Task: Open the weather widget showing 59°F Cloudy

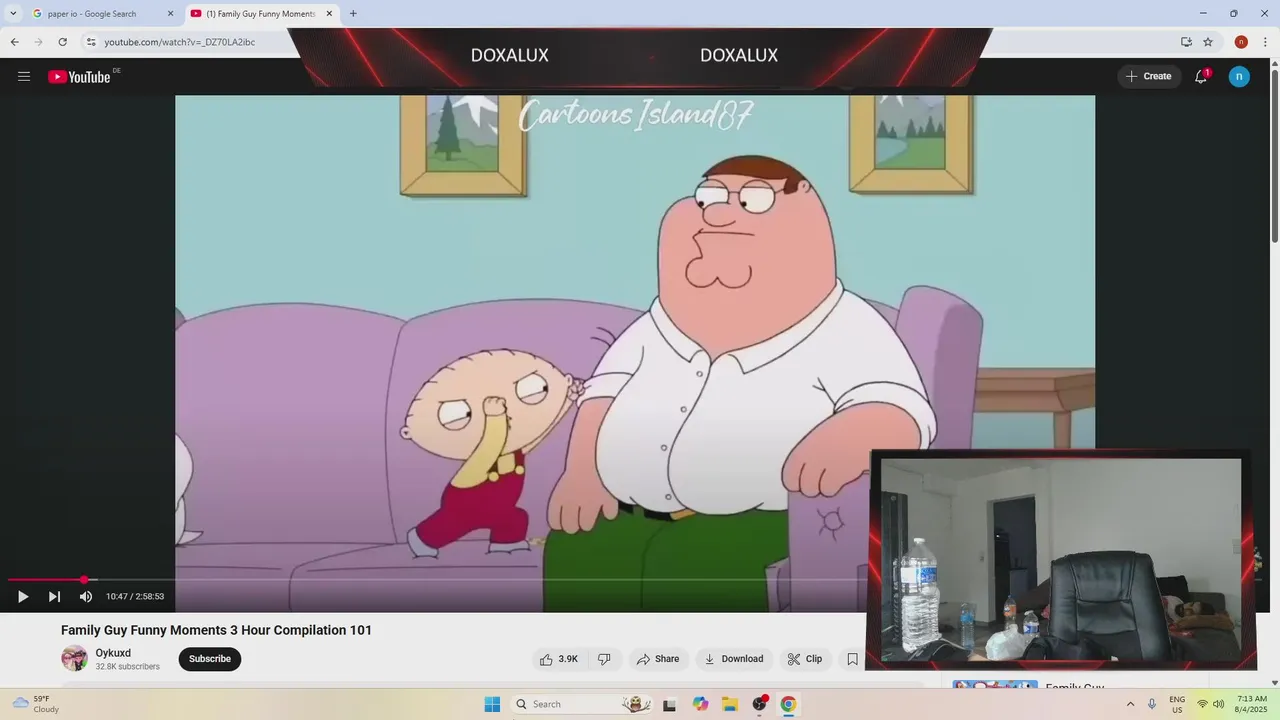Action: click(x=36, y=704)
